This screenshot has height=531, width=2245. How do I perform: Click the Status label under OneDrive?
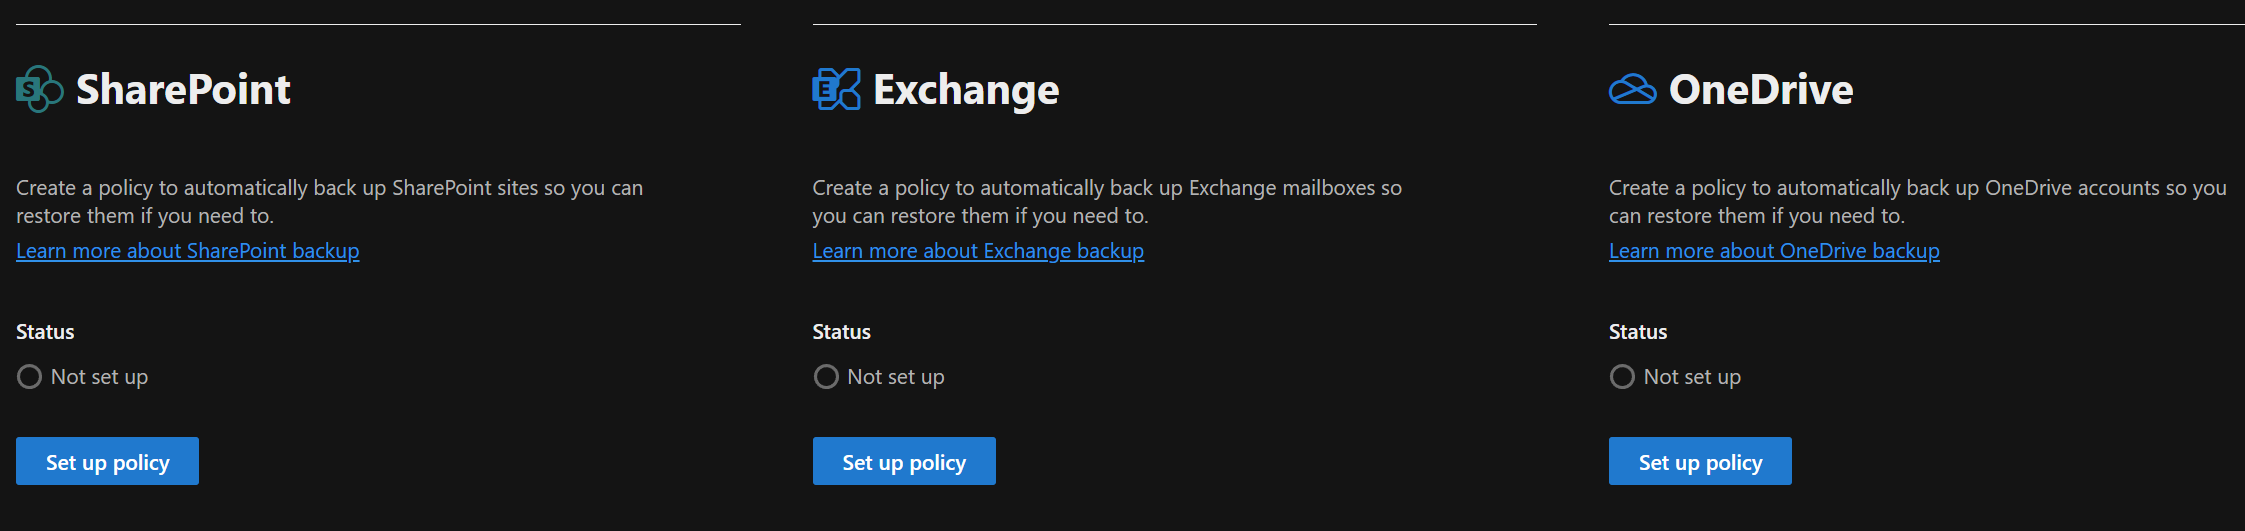click(1638, 332)
